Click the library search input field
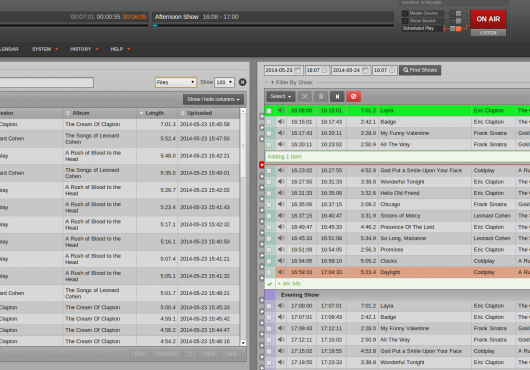The height and width of the screenshot is (370, 530). click(x=47, y=82)
